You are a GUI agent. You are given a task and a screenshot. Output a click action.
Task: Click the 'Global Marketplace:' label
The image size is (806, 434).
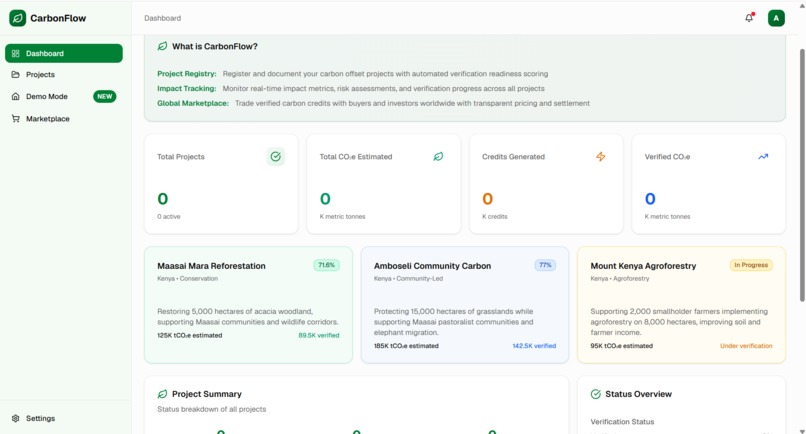tap(193, 103)
